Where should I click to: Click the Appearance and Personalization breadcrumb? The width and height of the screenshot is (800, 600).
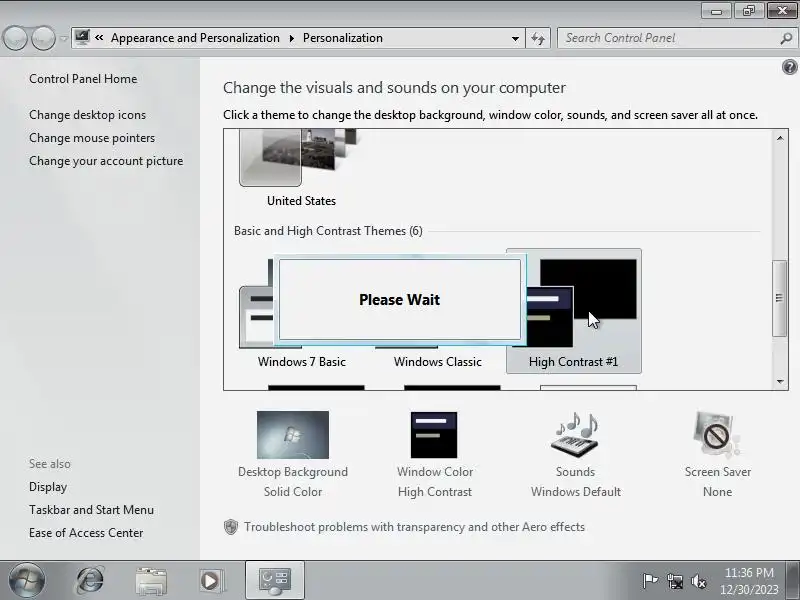[x=195, y=38]
